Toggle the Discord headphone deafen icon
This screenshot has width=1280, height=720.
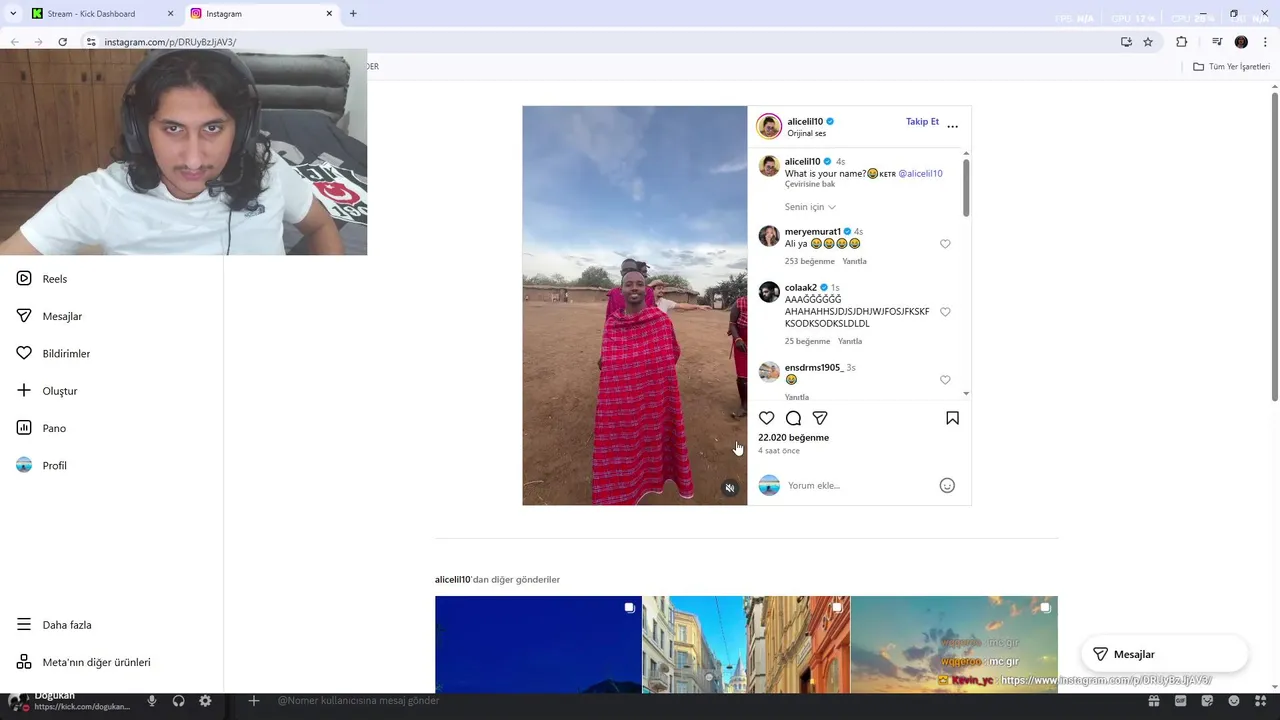178,701
